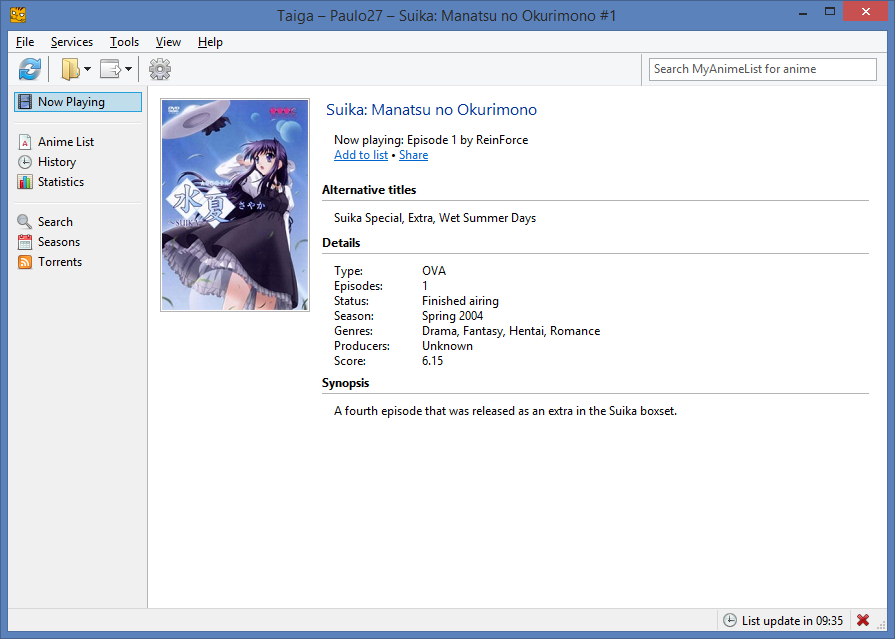
Task: Select the Torrents sidebar label
Action: coord(60,262)
